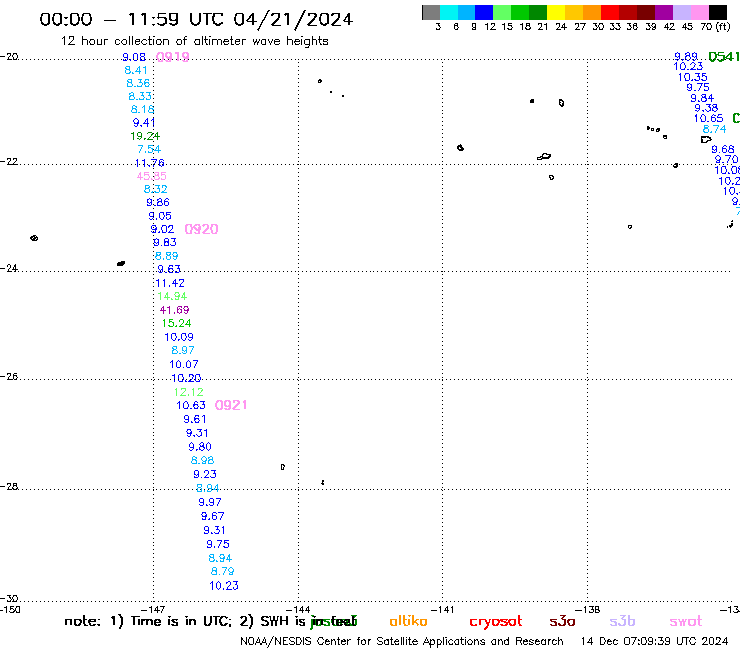Select the 9.86 wave height reading
This screenshot has height=650, width=740.
(158, 203)
